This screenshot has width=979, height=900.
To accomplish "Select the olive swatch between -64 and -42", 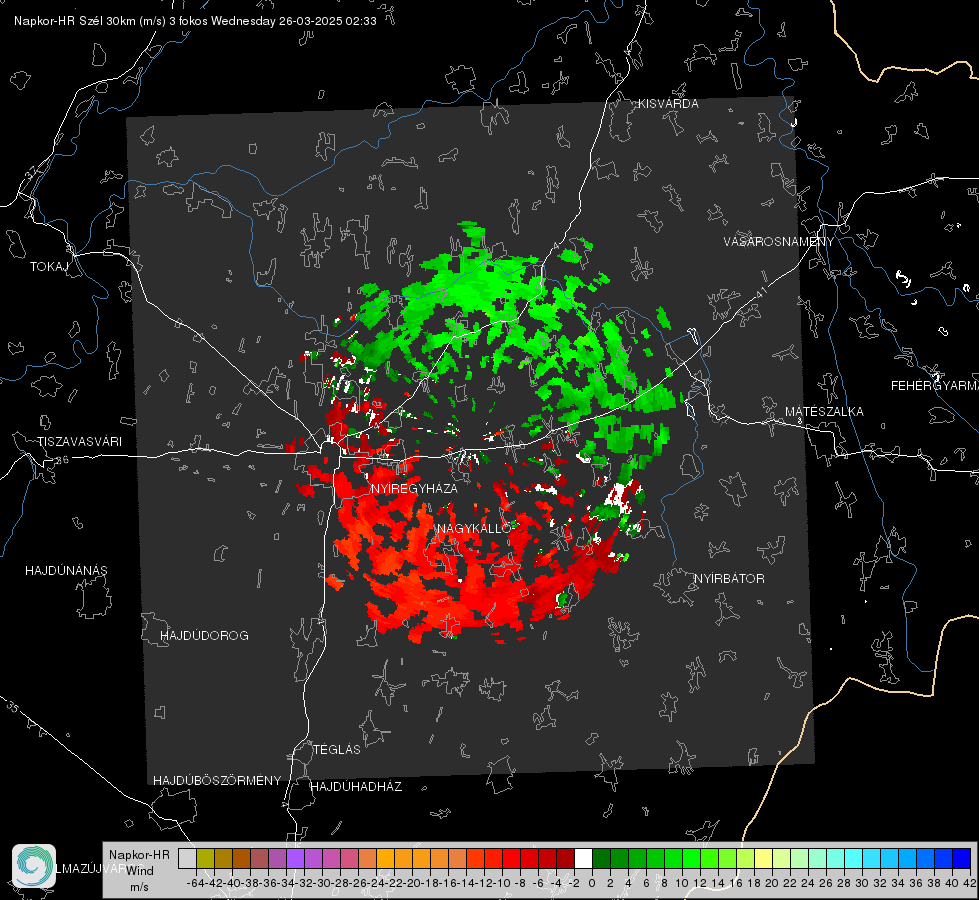I will click(x=205, y=858).
